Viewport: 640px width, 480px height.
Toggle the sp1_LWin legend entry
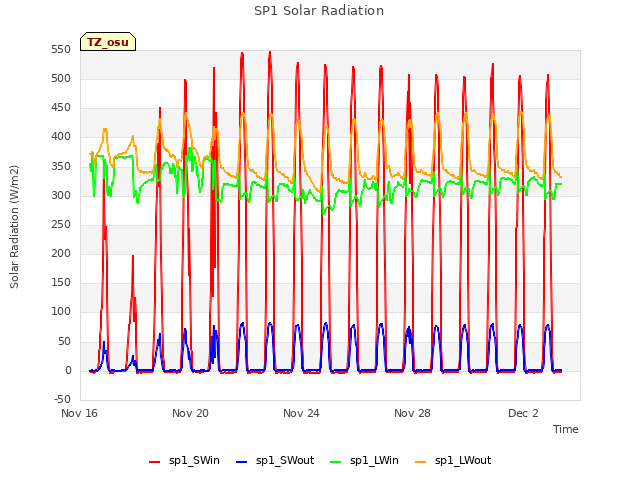point(364,460)
